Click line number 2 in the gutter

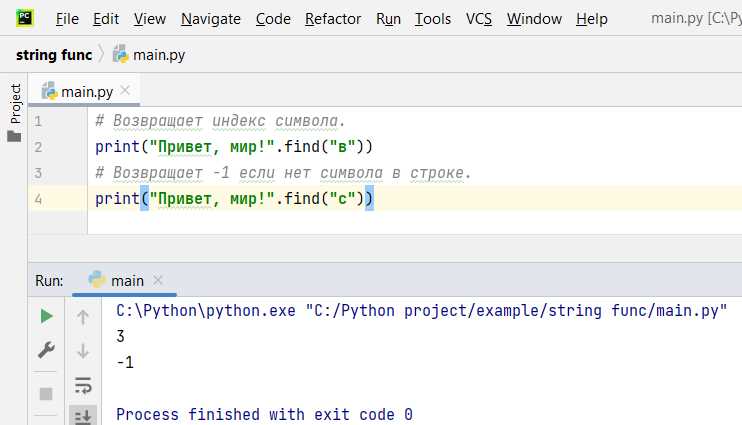pyautogui.click(x=38, y=147)
